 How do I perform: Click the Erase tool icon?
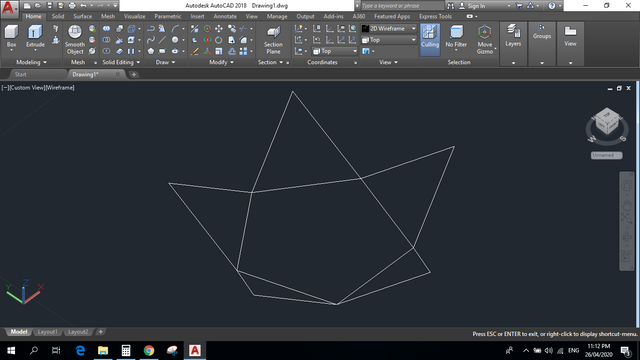(x=195, y=51)
